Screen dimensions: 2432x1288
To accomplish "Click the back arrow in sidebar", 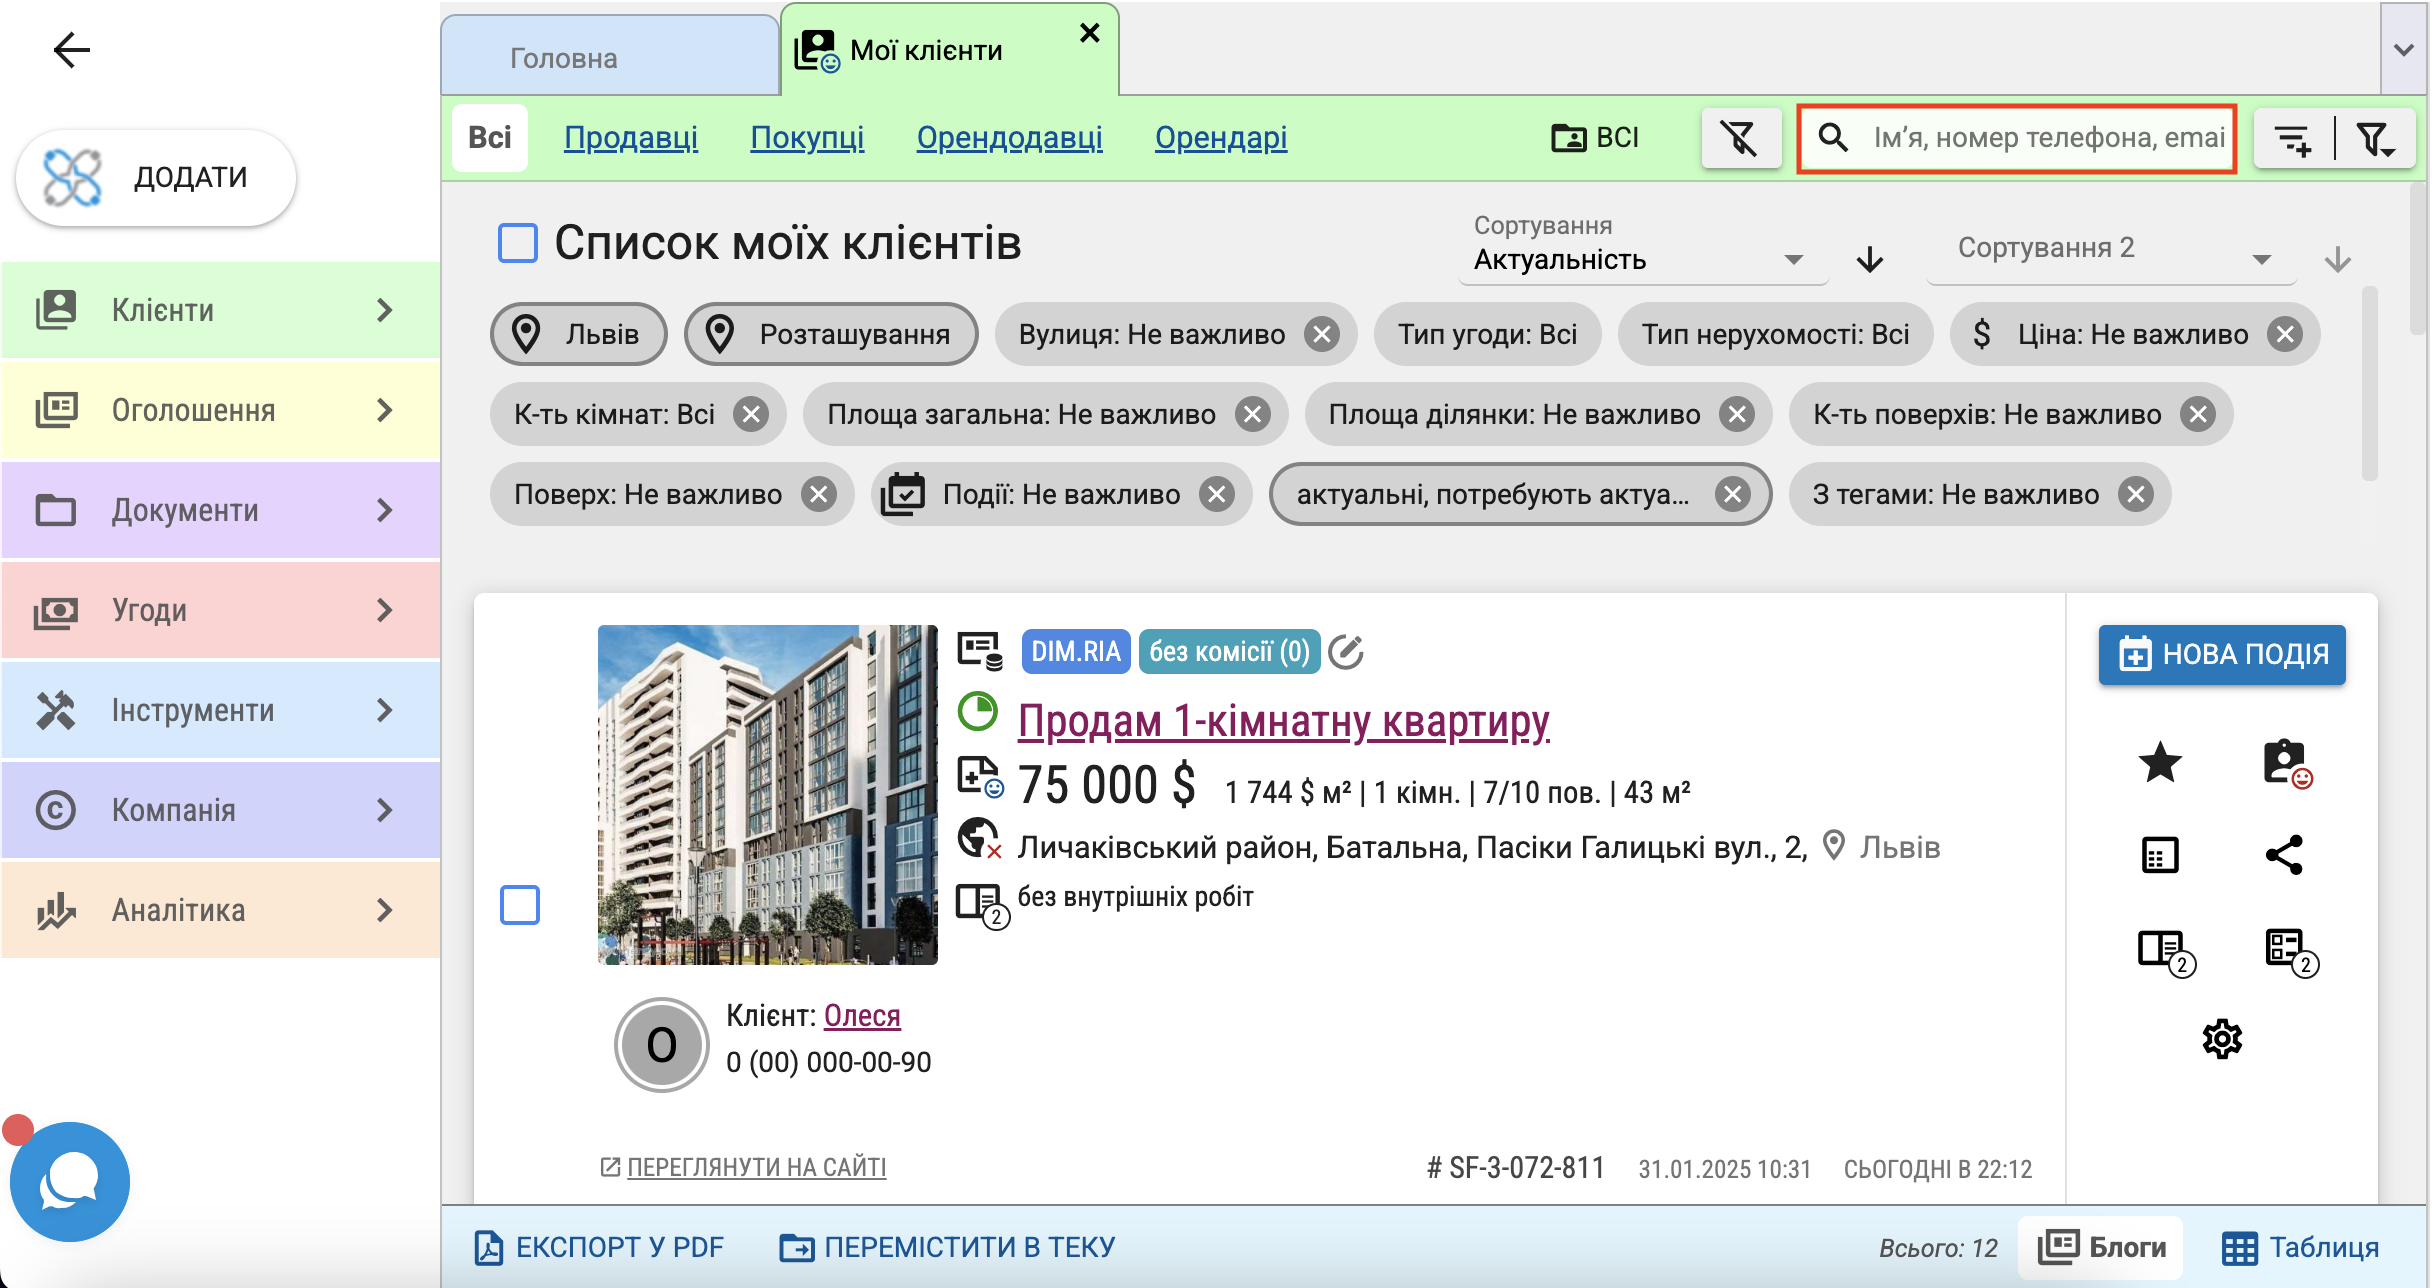I will pos(71,50).
